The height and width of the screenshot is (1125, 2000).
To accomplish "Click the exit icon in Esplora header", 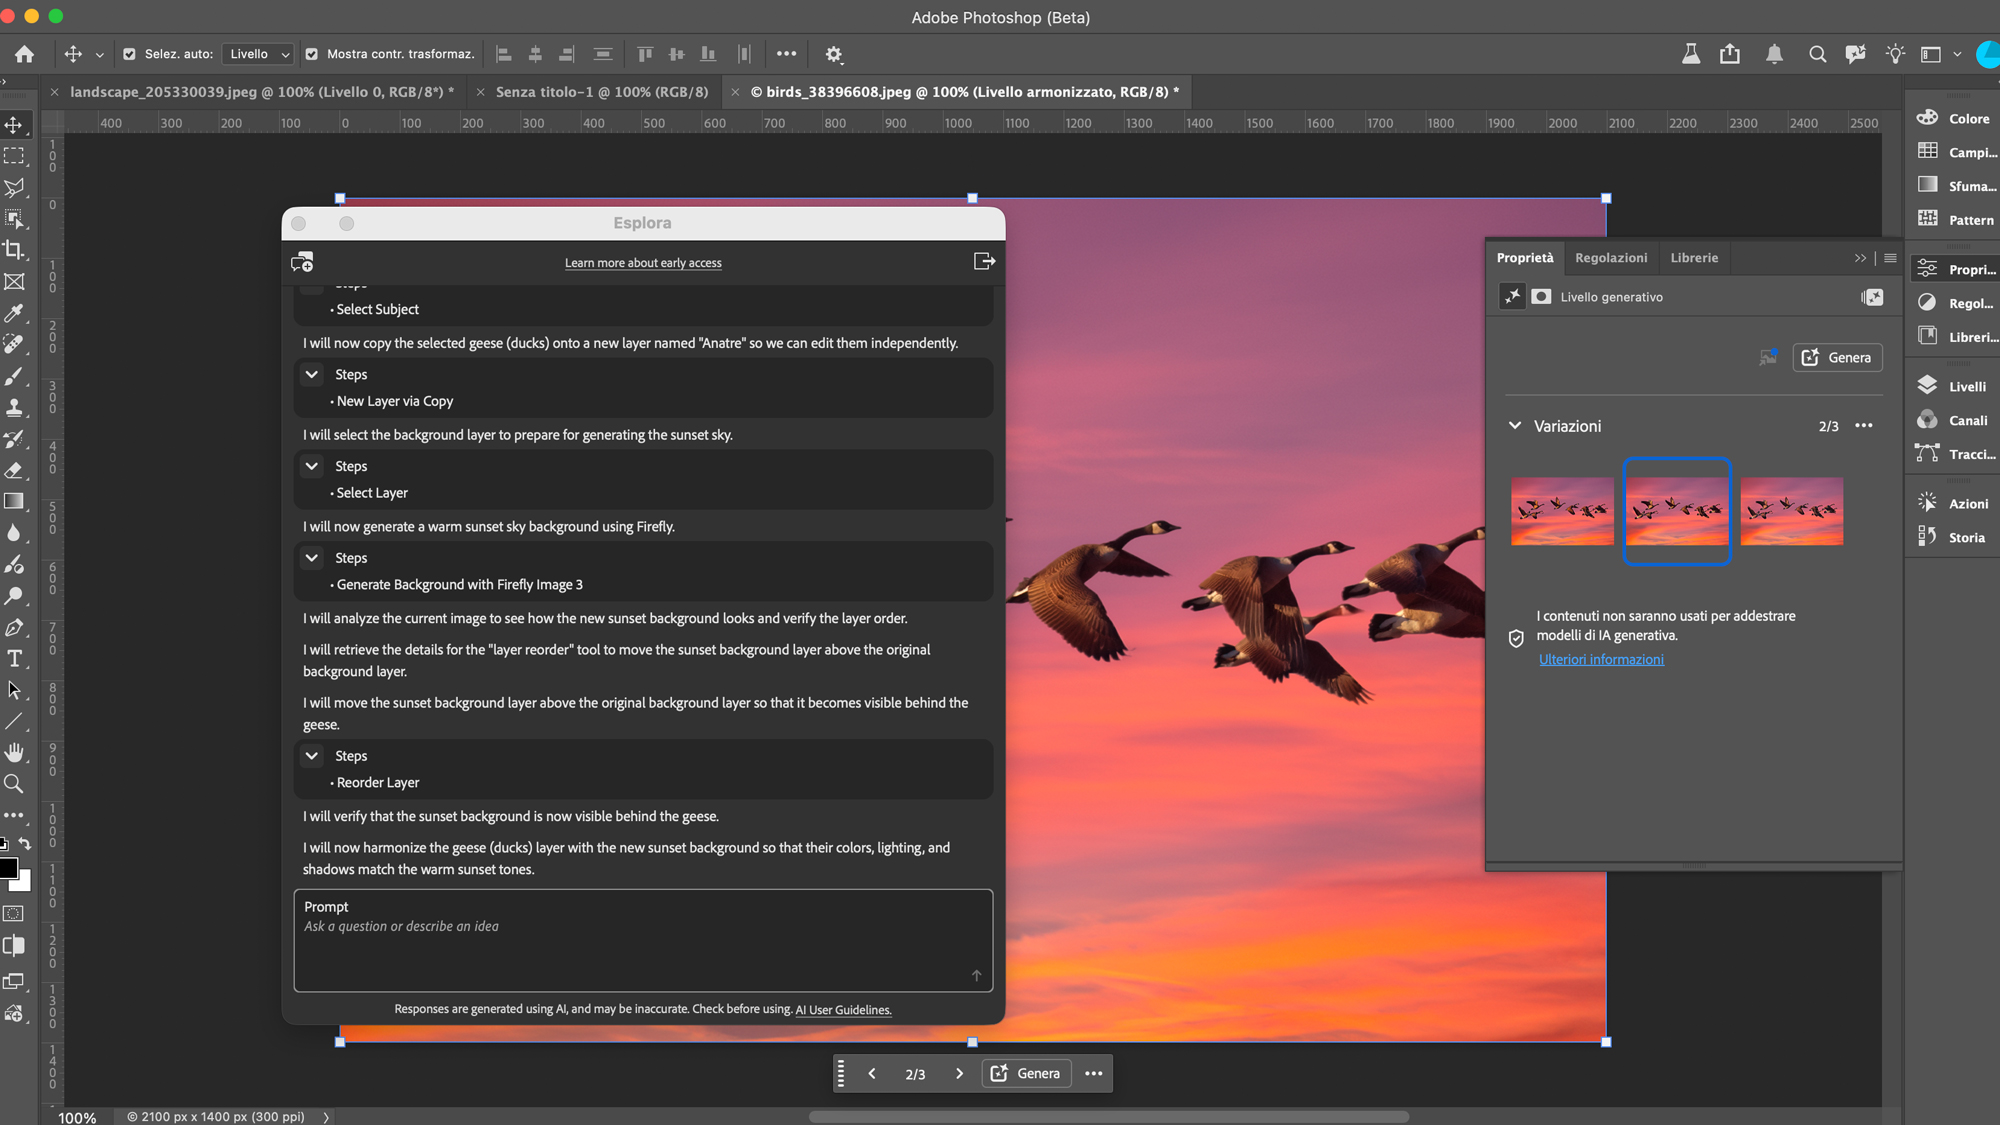I will pyautogui.click(x=984, y=261).
